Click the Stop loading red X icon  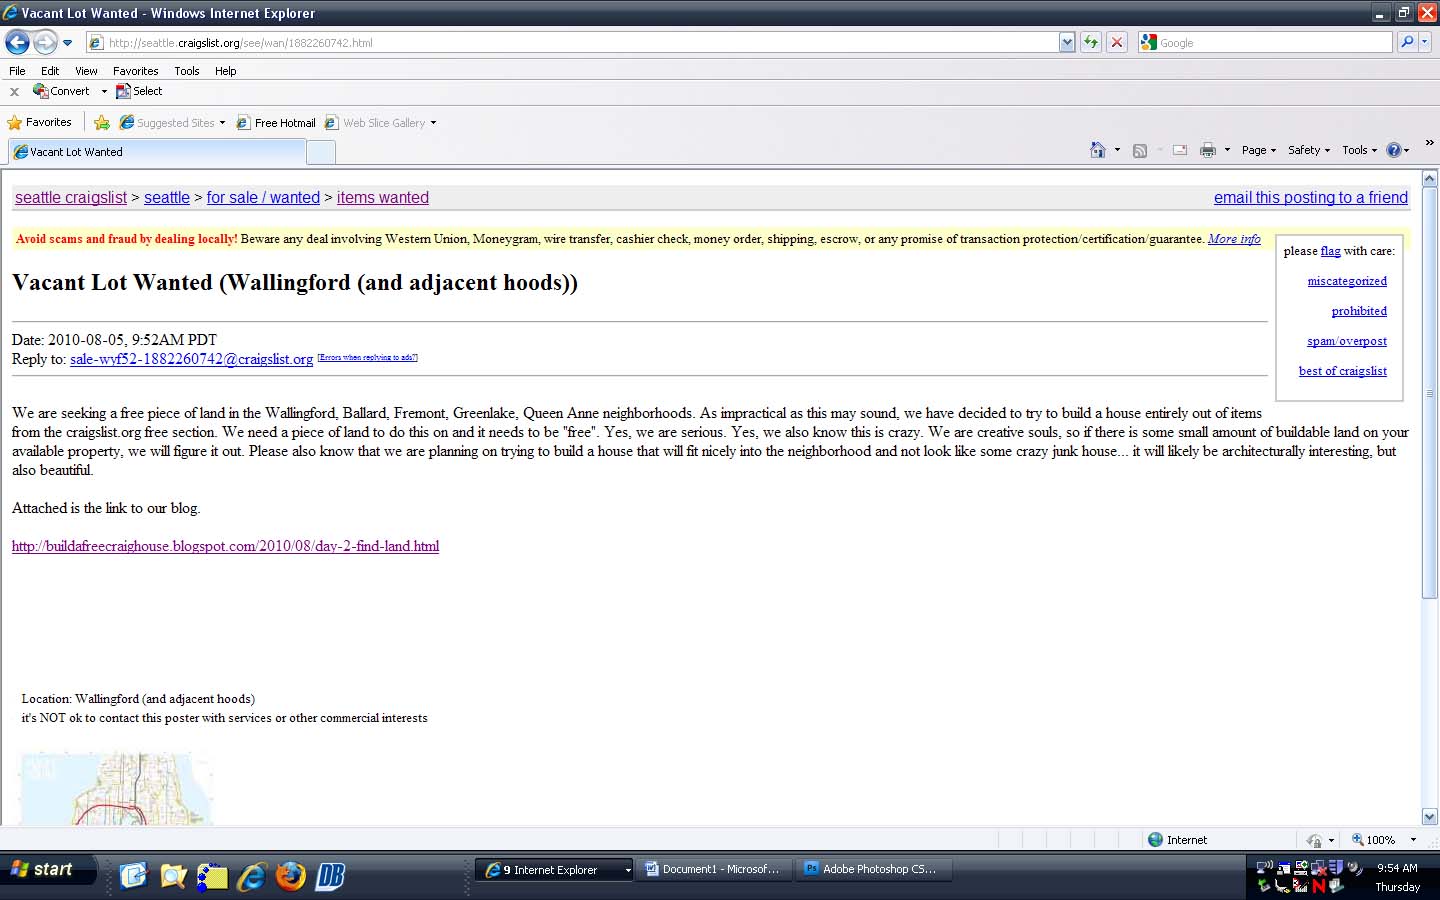point(1116,42)
